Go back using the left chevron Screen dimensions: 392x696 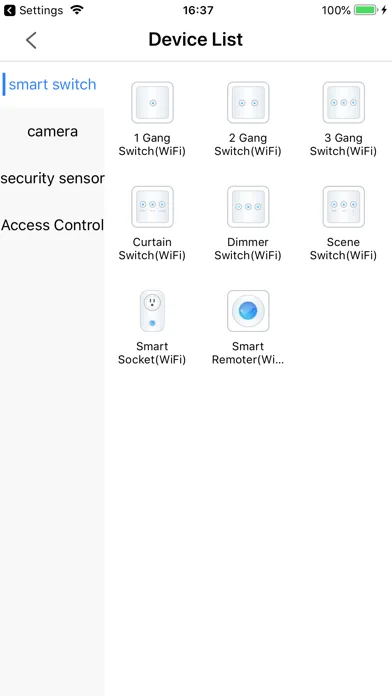pyautogui.click(x=31, y=40)
